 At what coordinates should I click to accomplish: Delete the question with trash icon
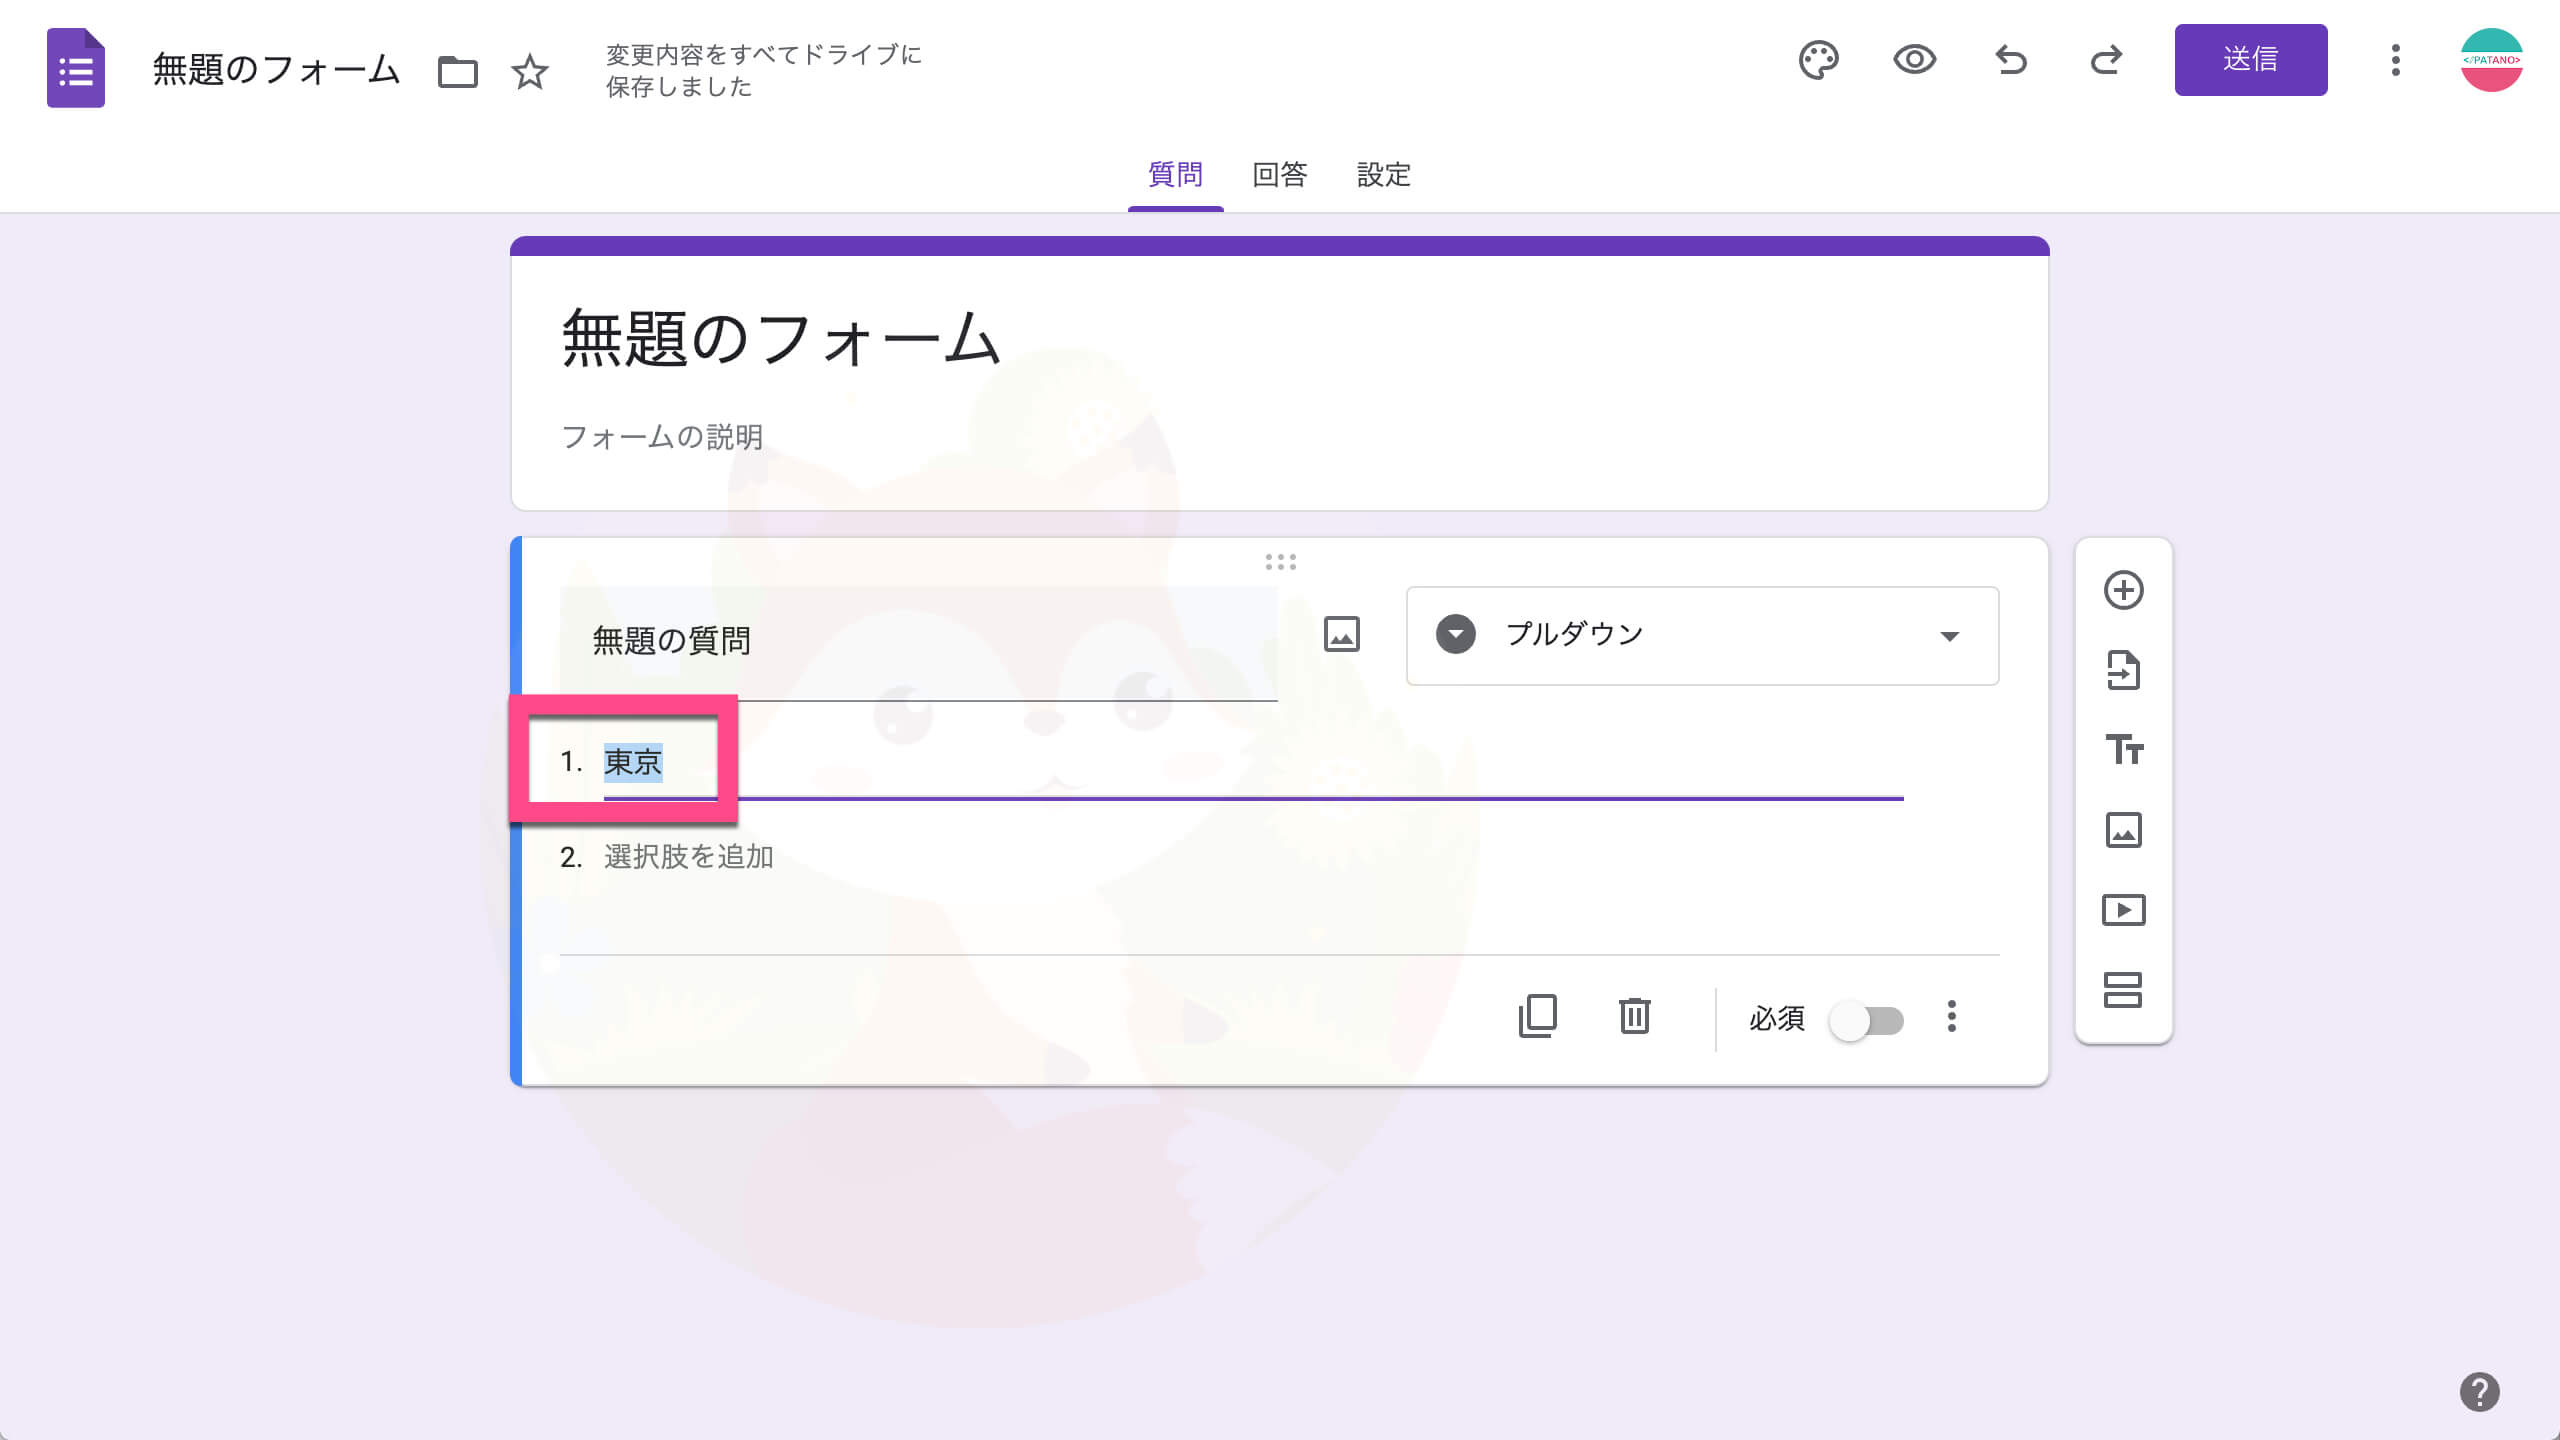[x=1635, y=1017]
